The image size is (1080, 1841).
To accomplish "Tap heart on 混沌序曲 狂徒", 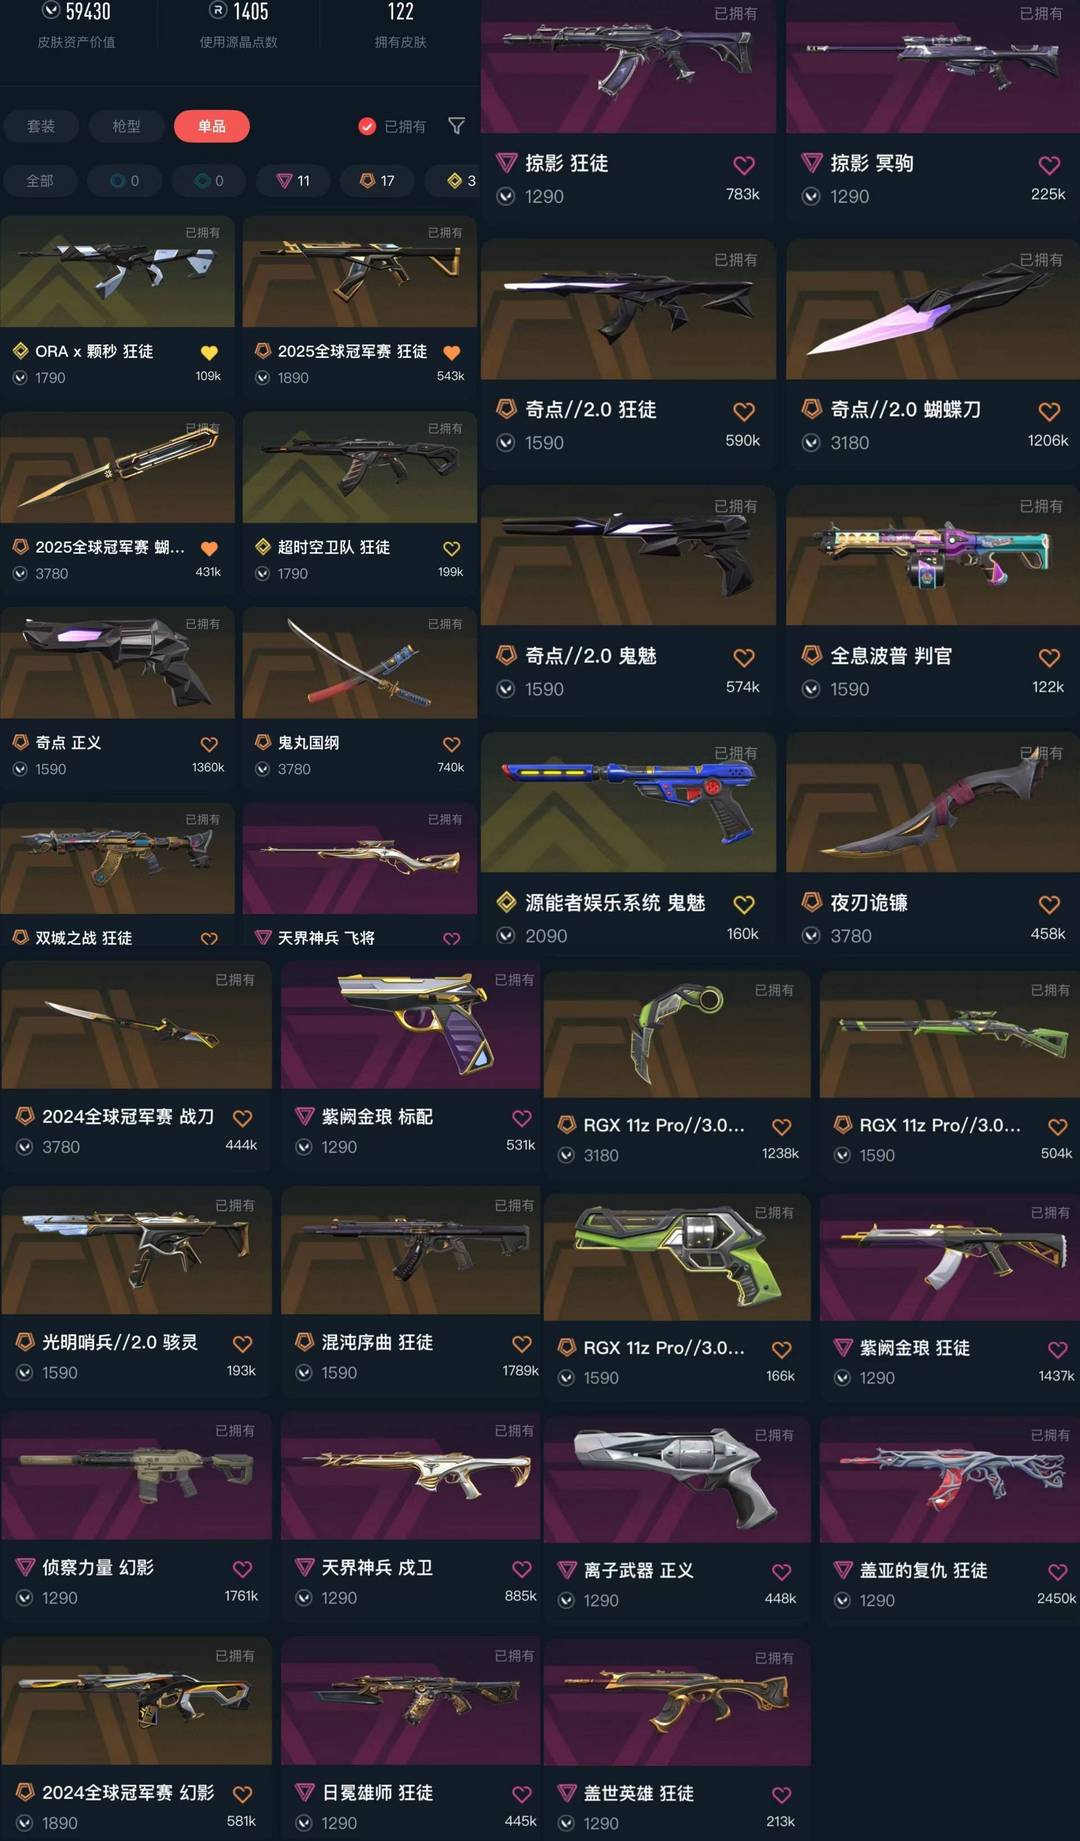I will [522, 1344].
